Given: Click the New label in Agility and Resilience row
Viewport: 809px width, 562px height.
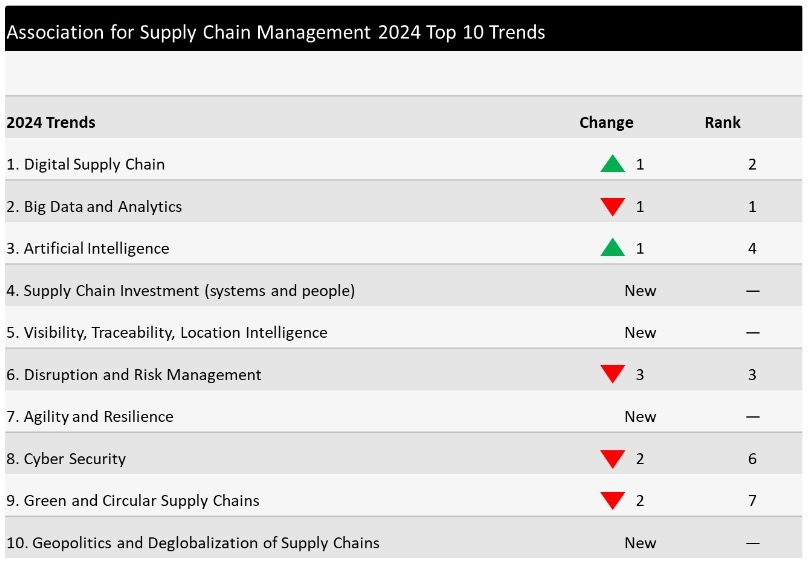Looking at the screenshot, I should [640, 417].
